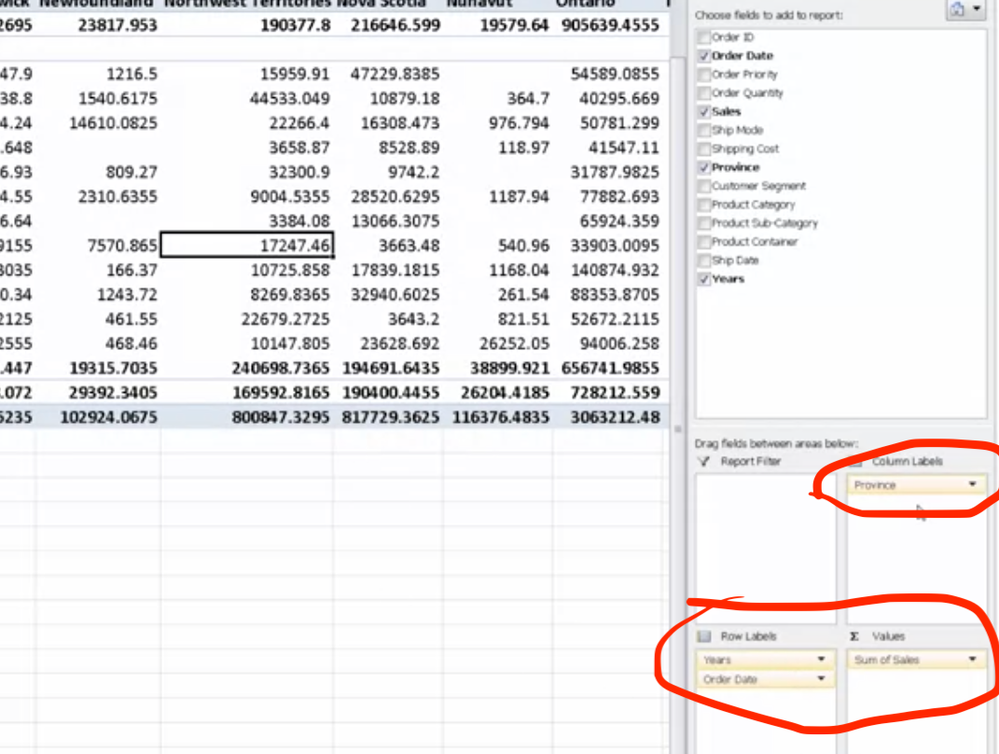The image size is (999, 754).
Task: Select the cell containing 190377.8
Action: point(247,25)
